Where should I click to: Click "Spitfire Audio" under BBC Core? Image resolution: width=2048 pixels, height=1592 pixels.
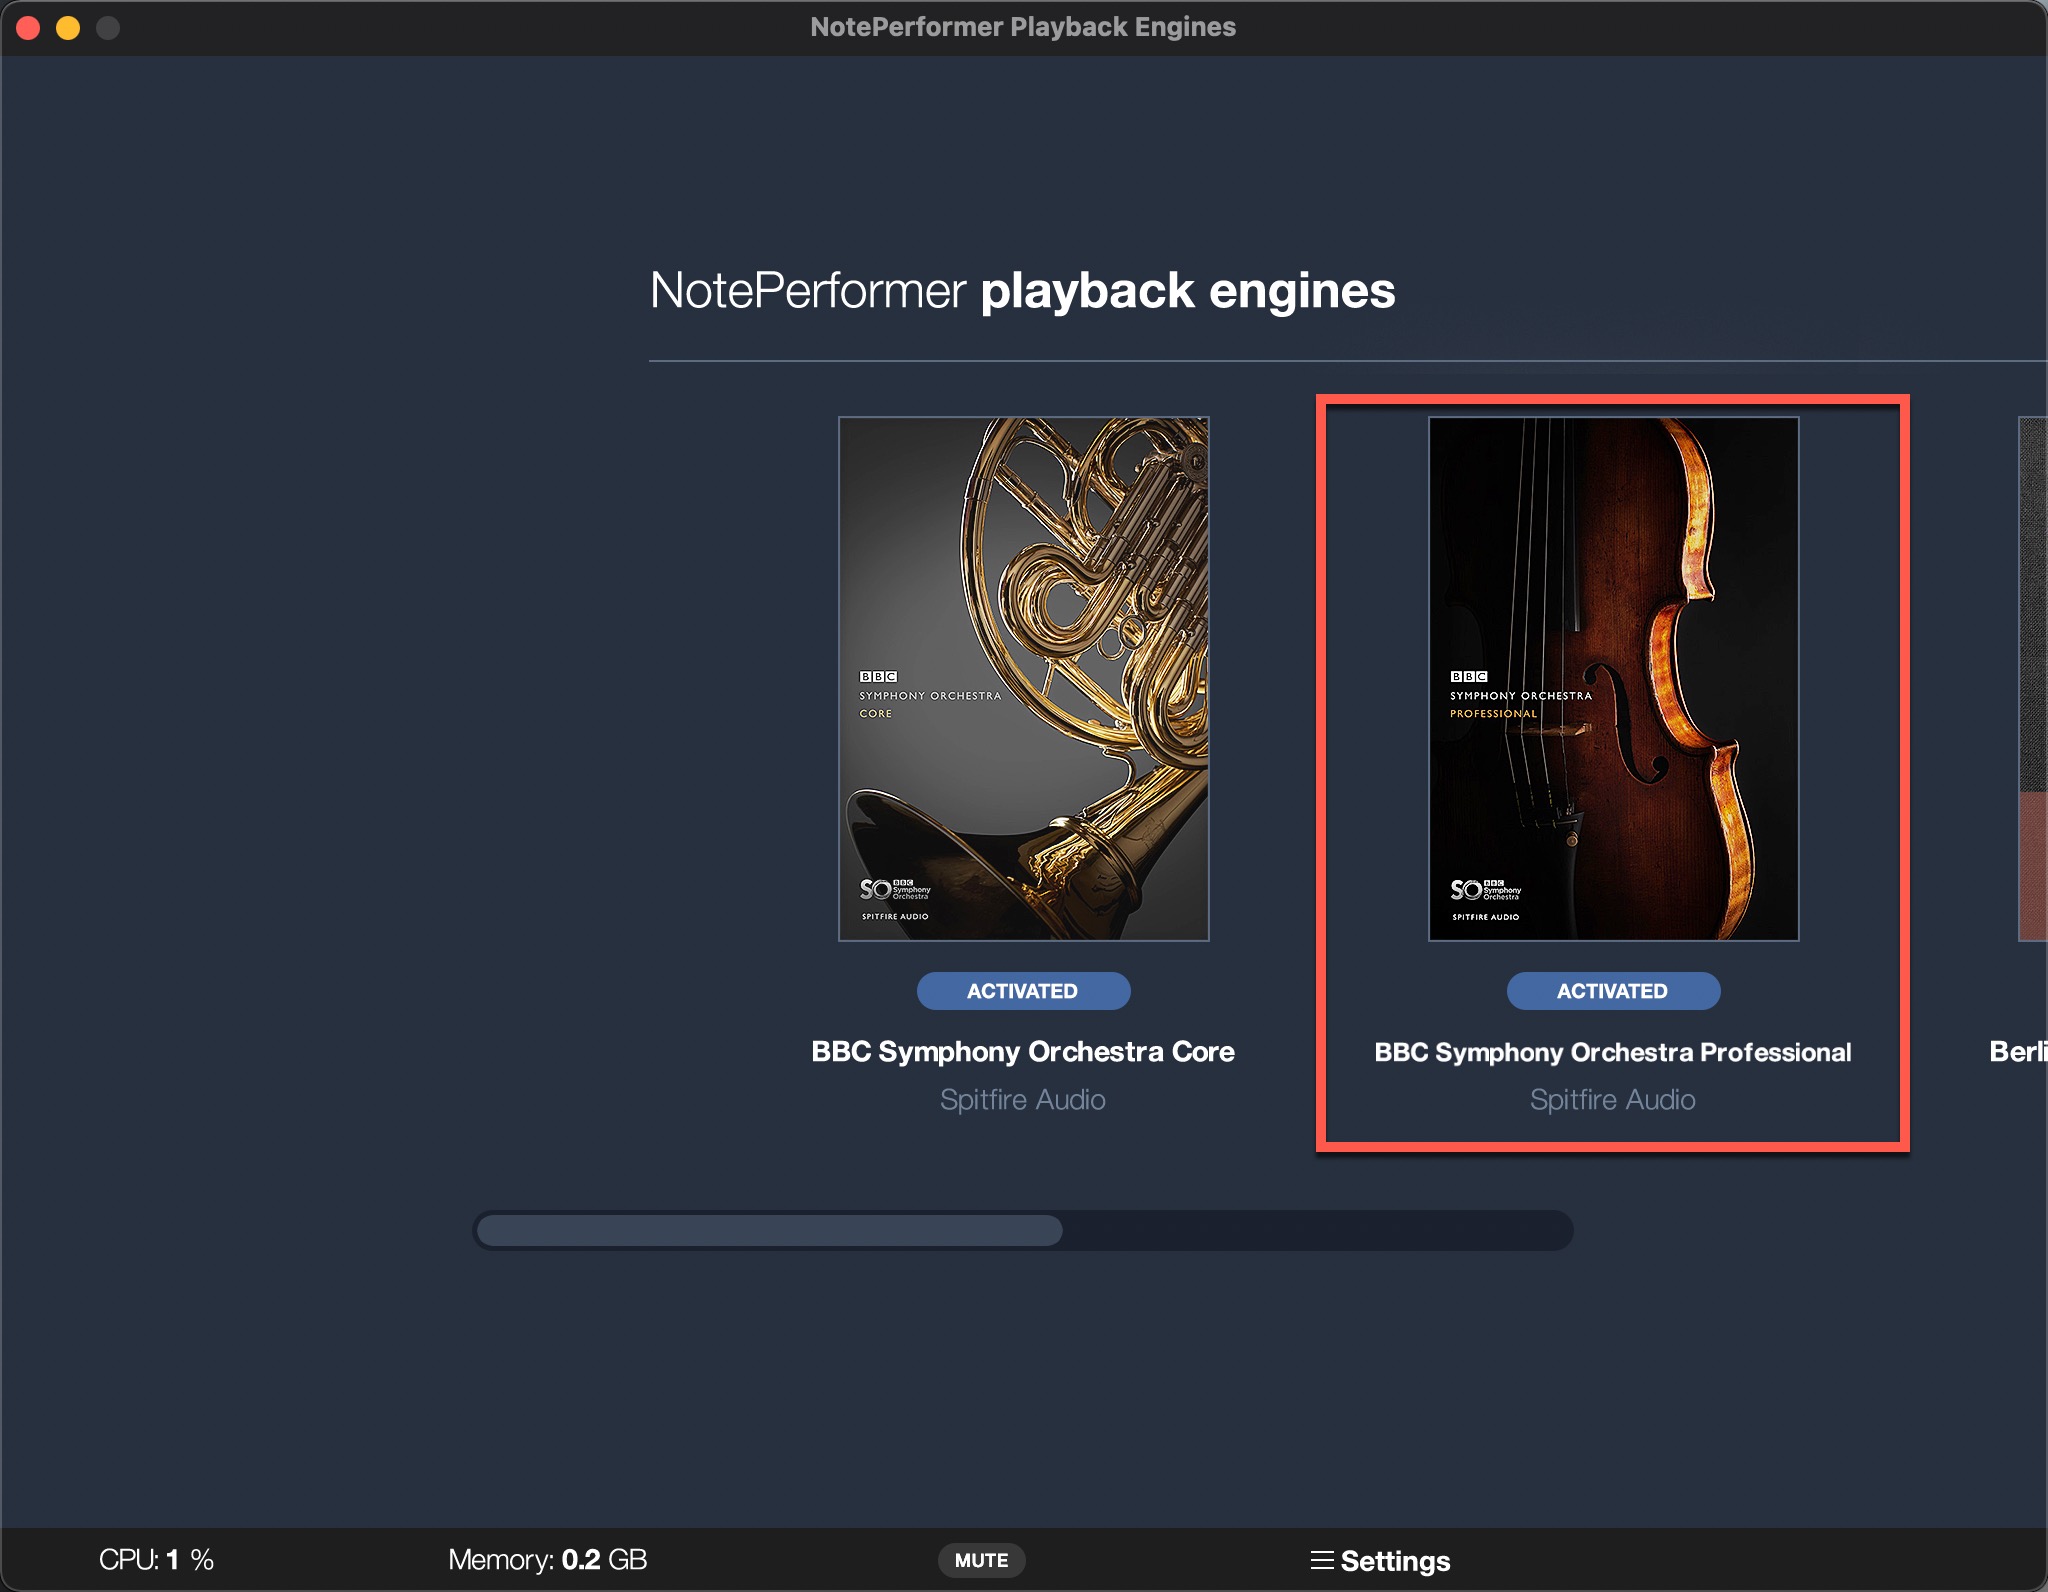1023,1100
